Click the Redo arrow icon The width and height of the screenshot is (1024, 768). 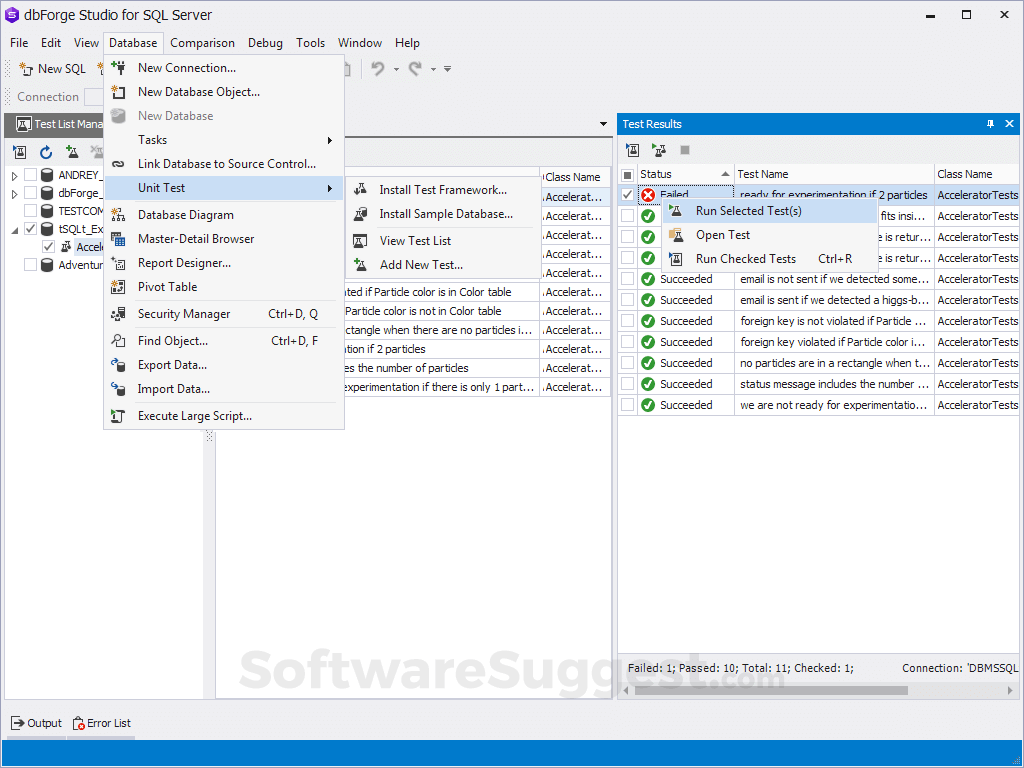[x=415, y=68]
